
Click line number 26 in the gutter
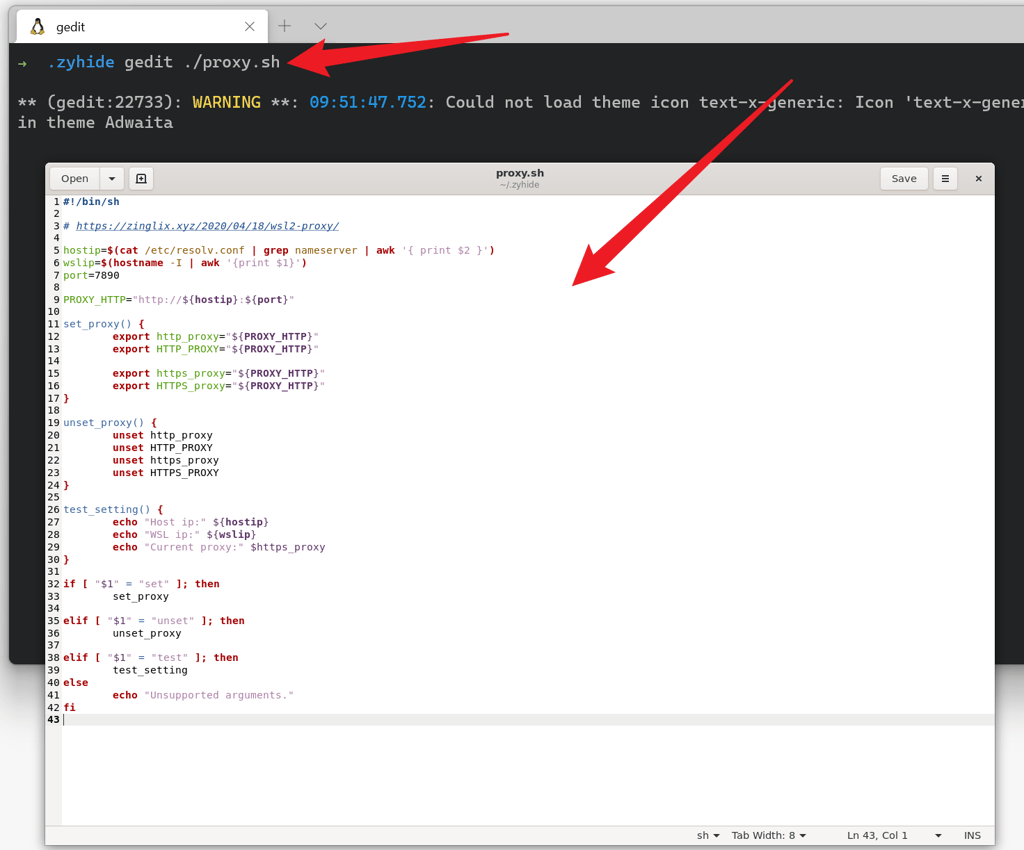pyautogui.click(x=53, y=509)
